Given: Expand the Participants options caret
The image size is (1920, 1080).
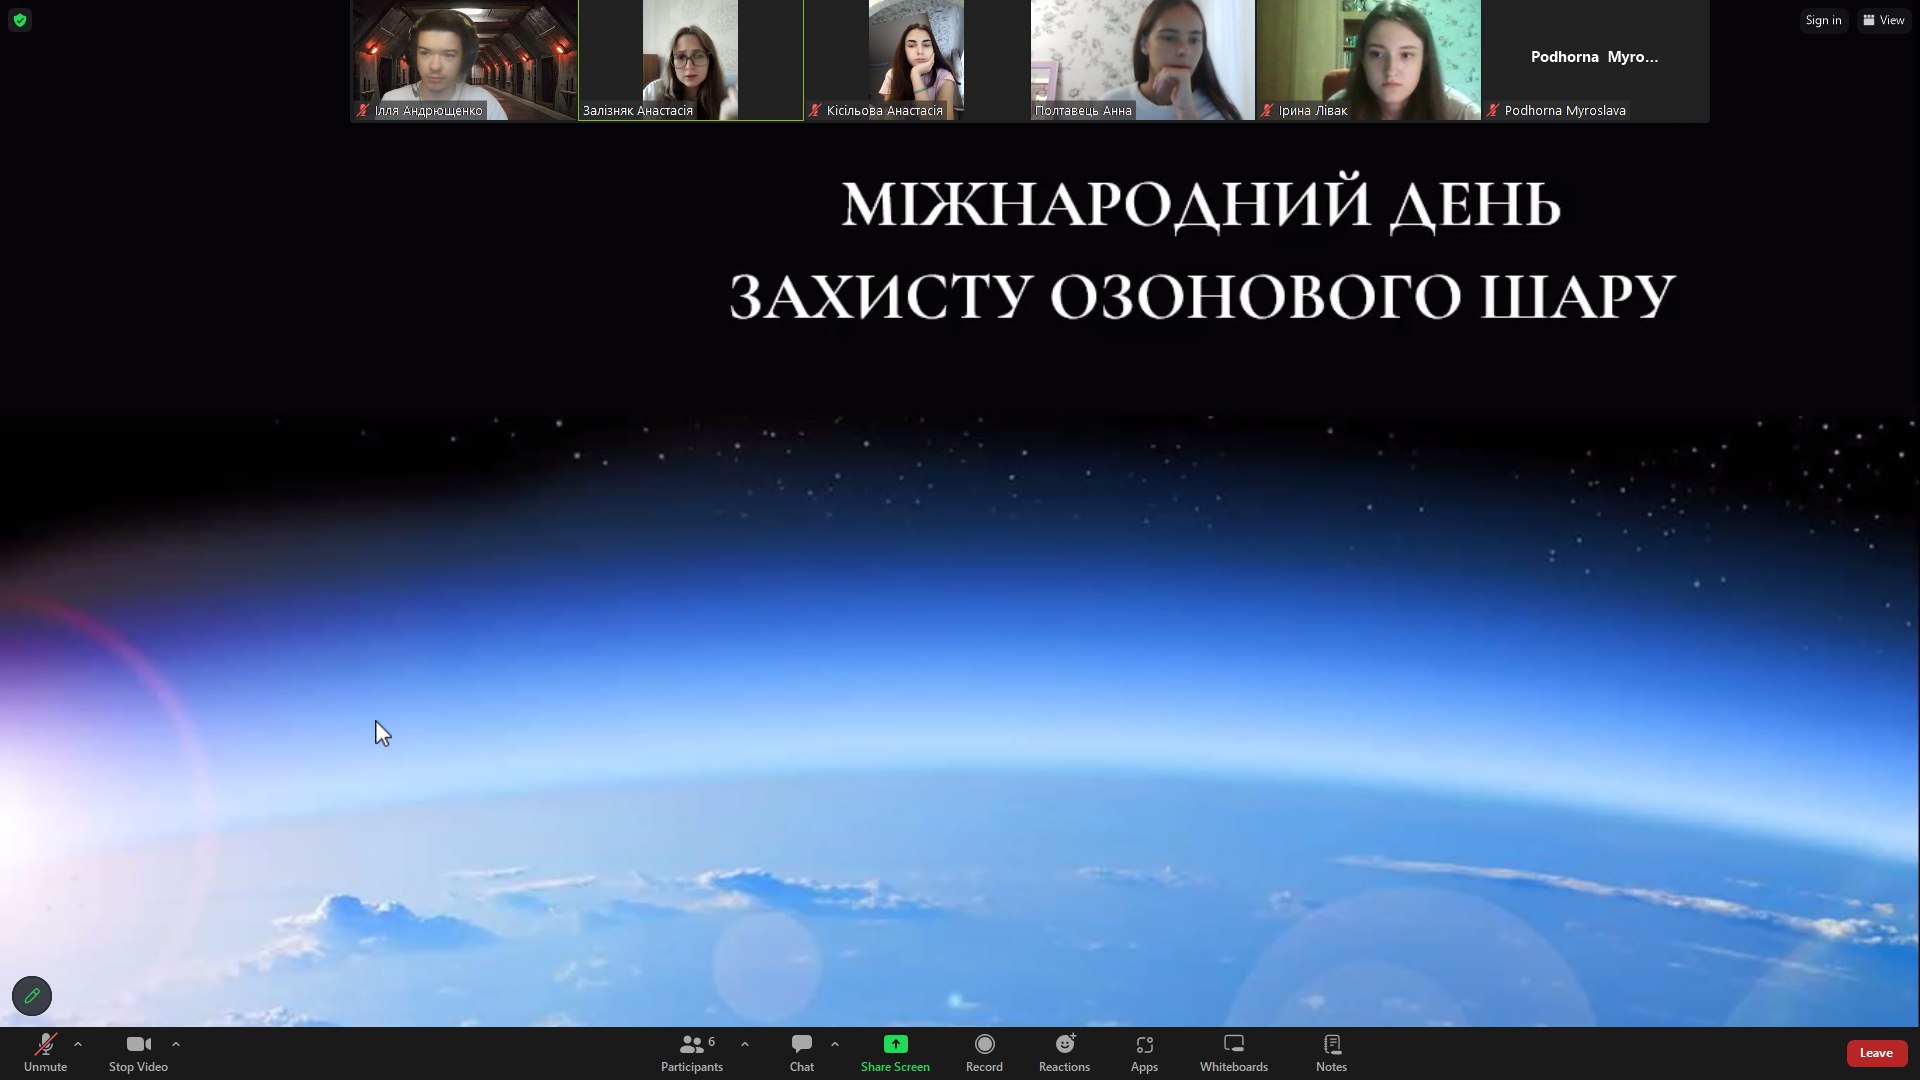Looking at the screenshot, I should (745, 1044).
